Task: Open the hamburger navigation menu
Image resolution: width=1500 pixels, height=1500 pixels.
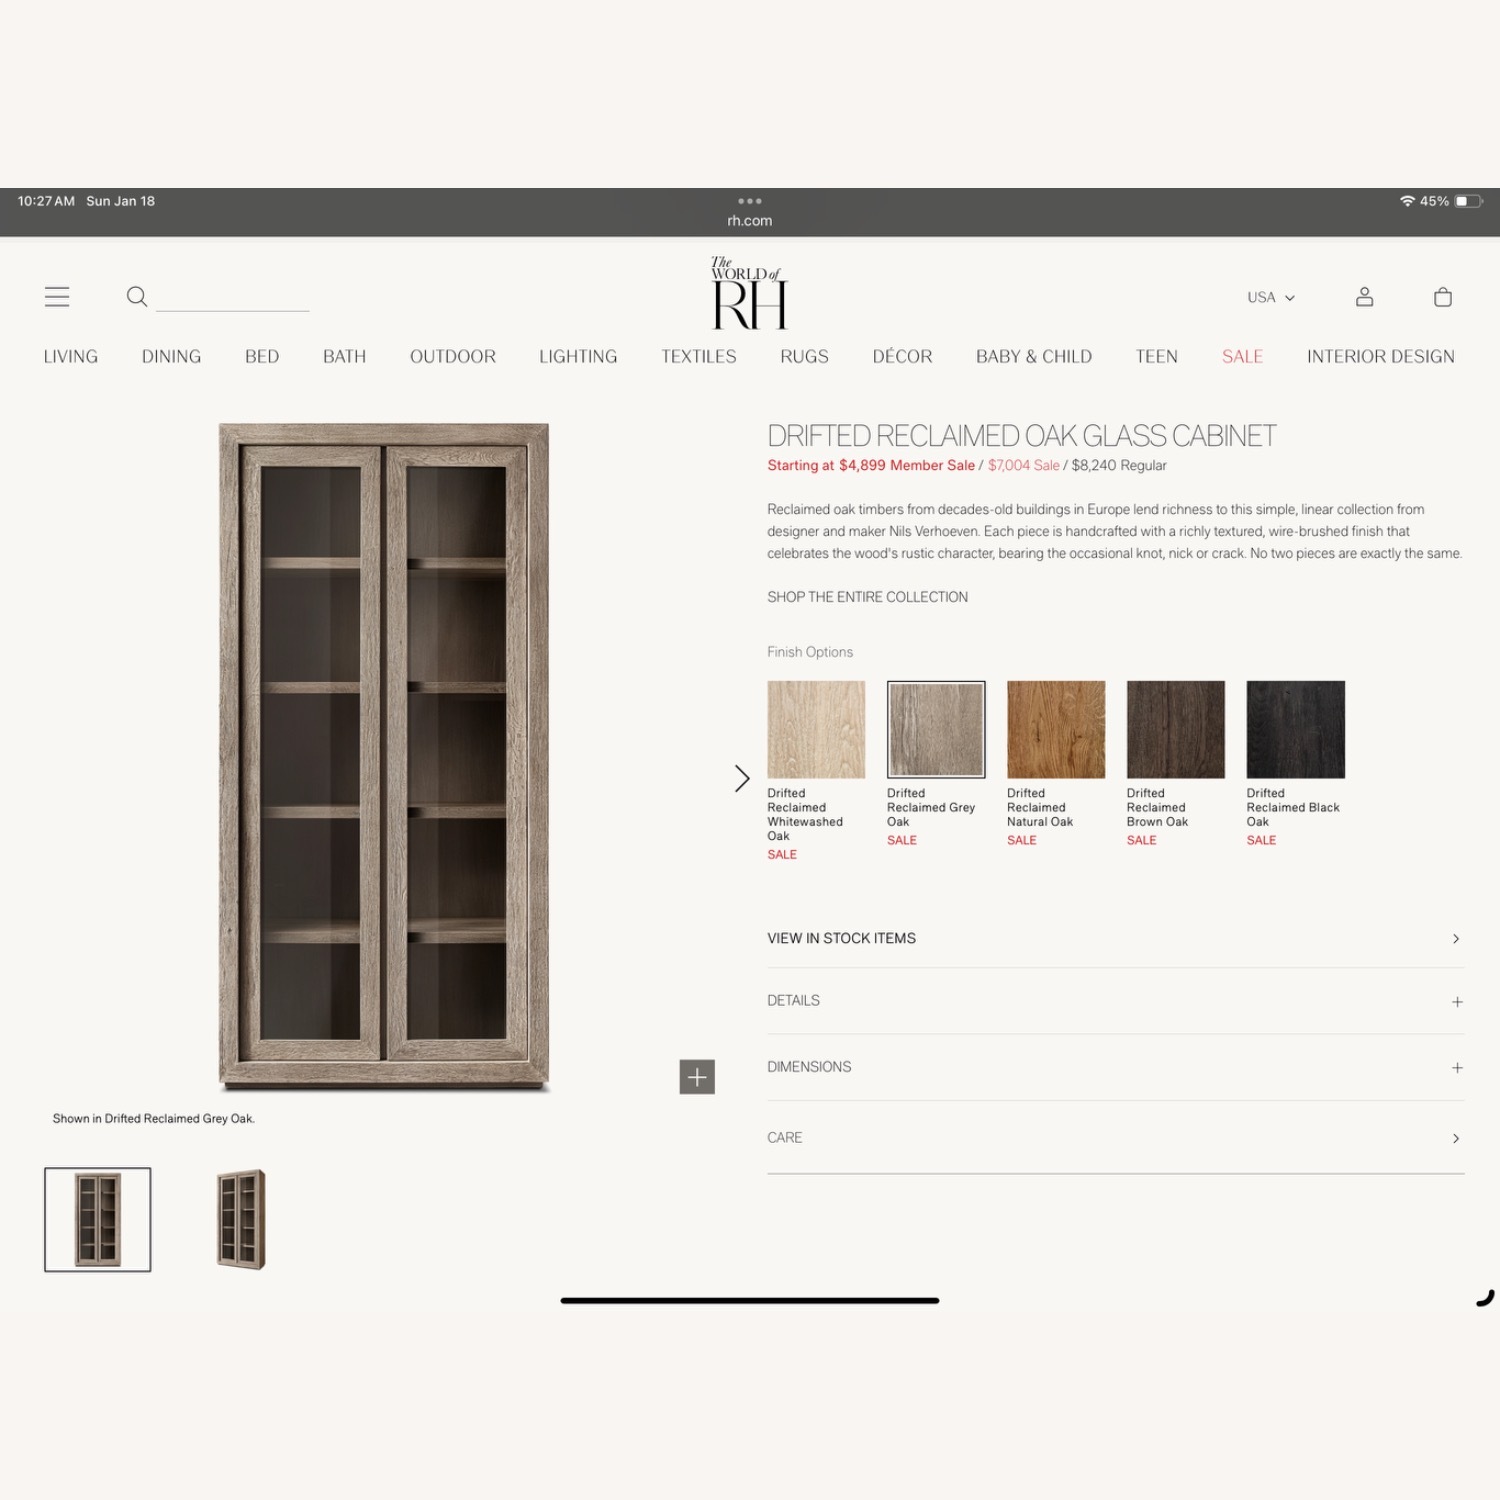Action: (56, 296)
